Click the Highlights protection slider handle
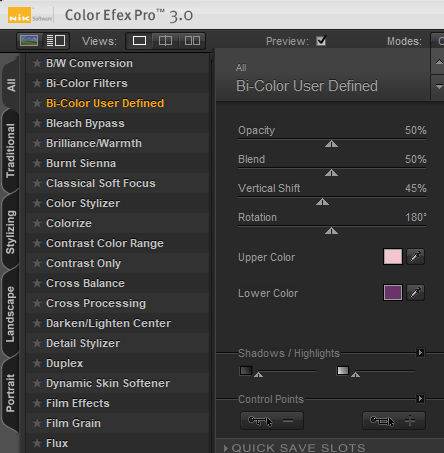 [355, 375]
